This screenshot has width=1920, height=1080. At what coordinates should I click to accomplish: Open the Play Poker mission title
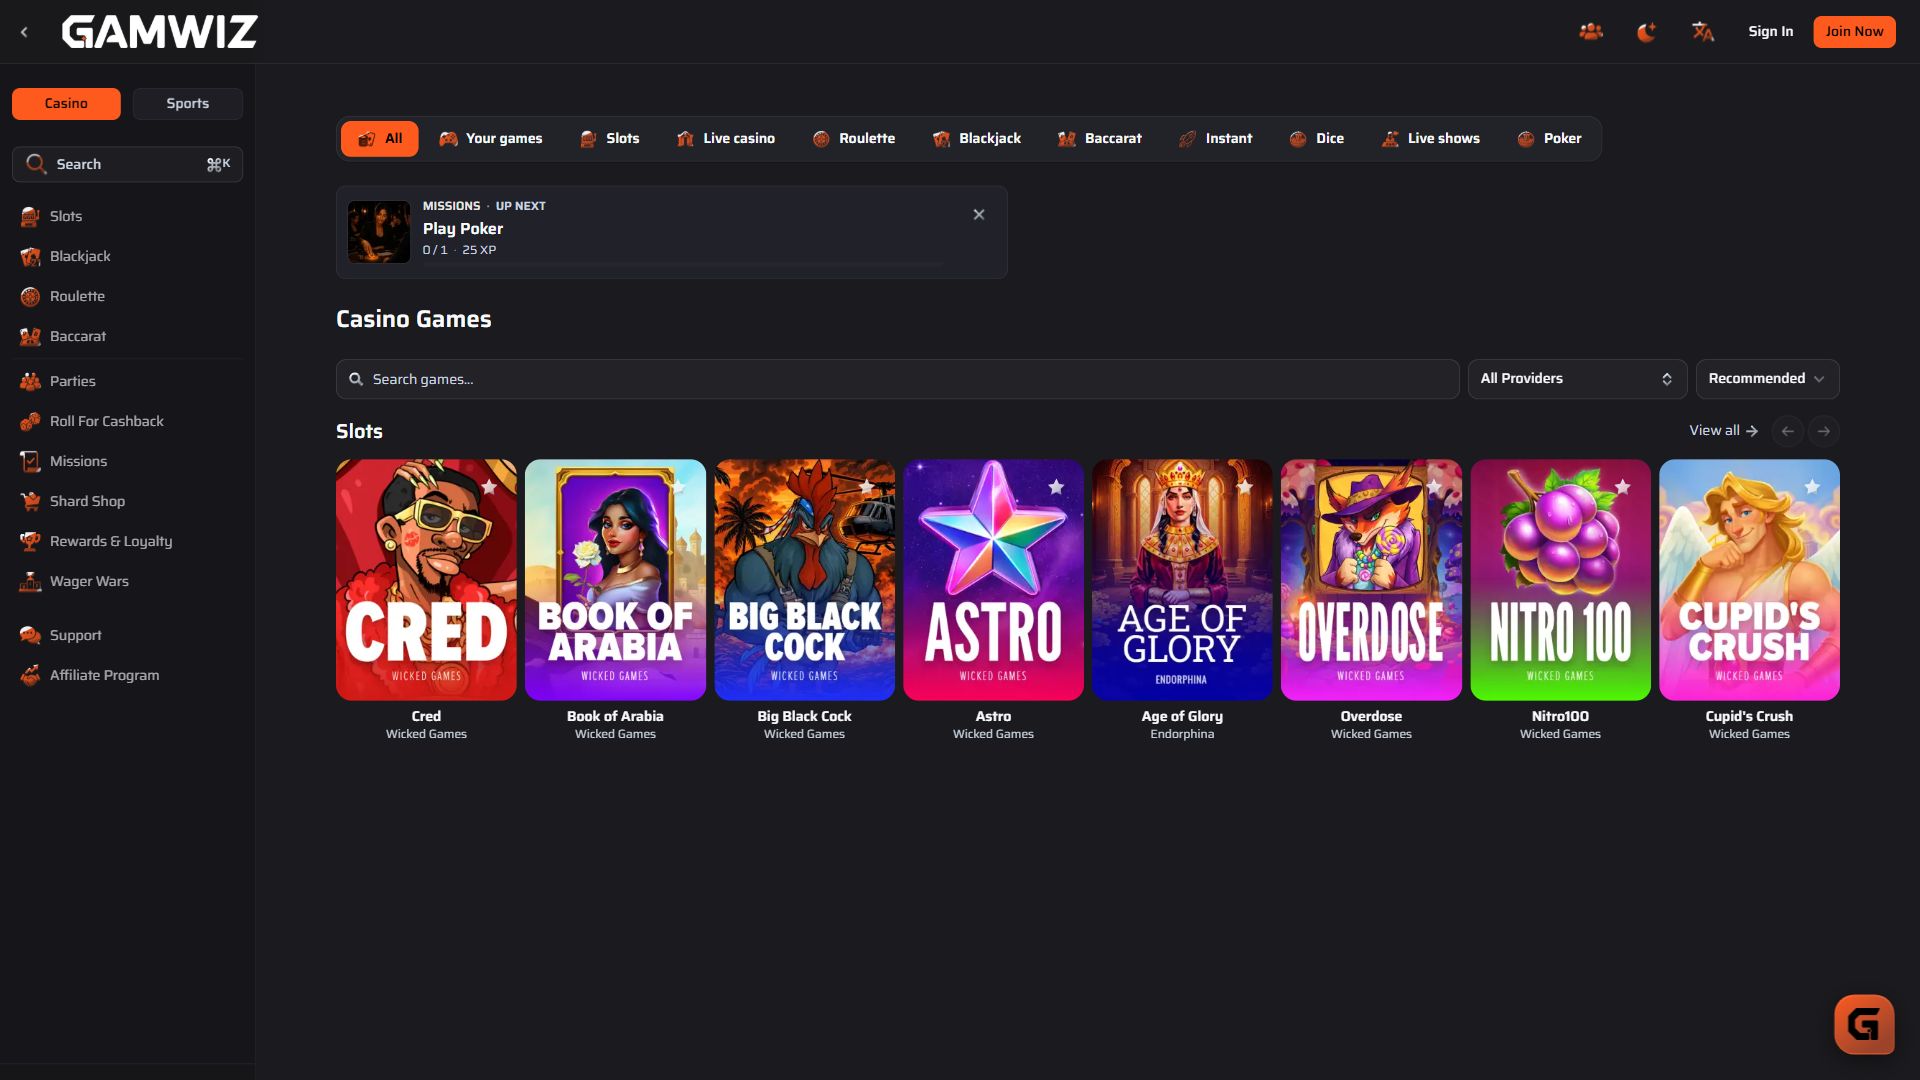click(x=463, y=229)
